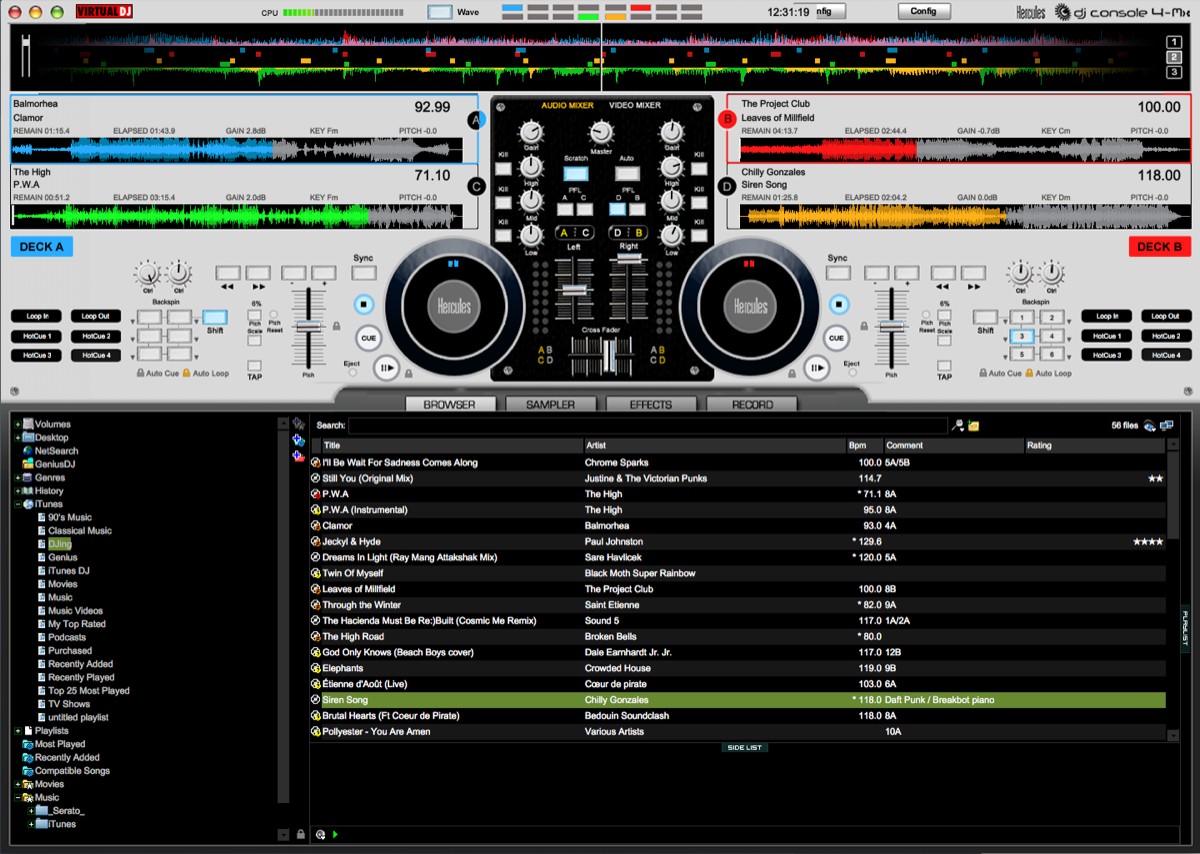The image size is (1200, 854).
Task: Open the GeniusDJ folder icon
Action: 28,464
